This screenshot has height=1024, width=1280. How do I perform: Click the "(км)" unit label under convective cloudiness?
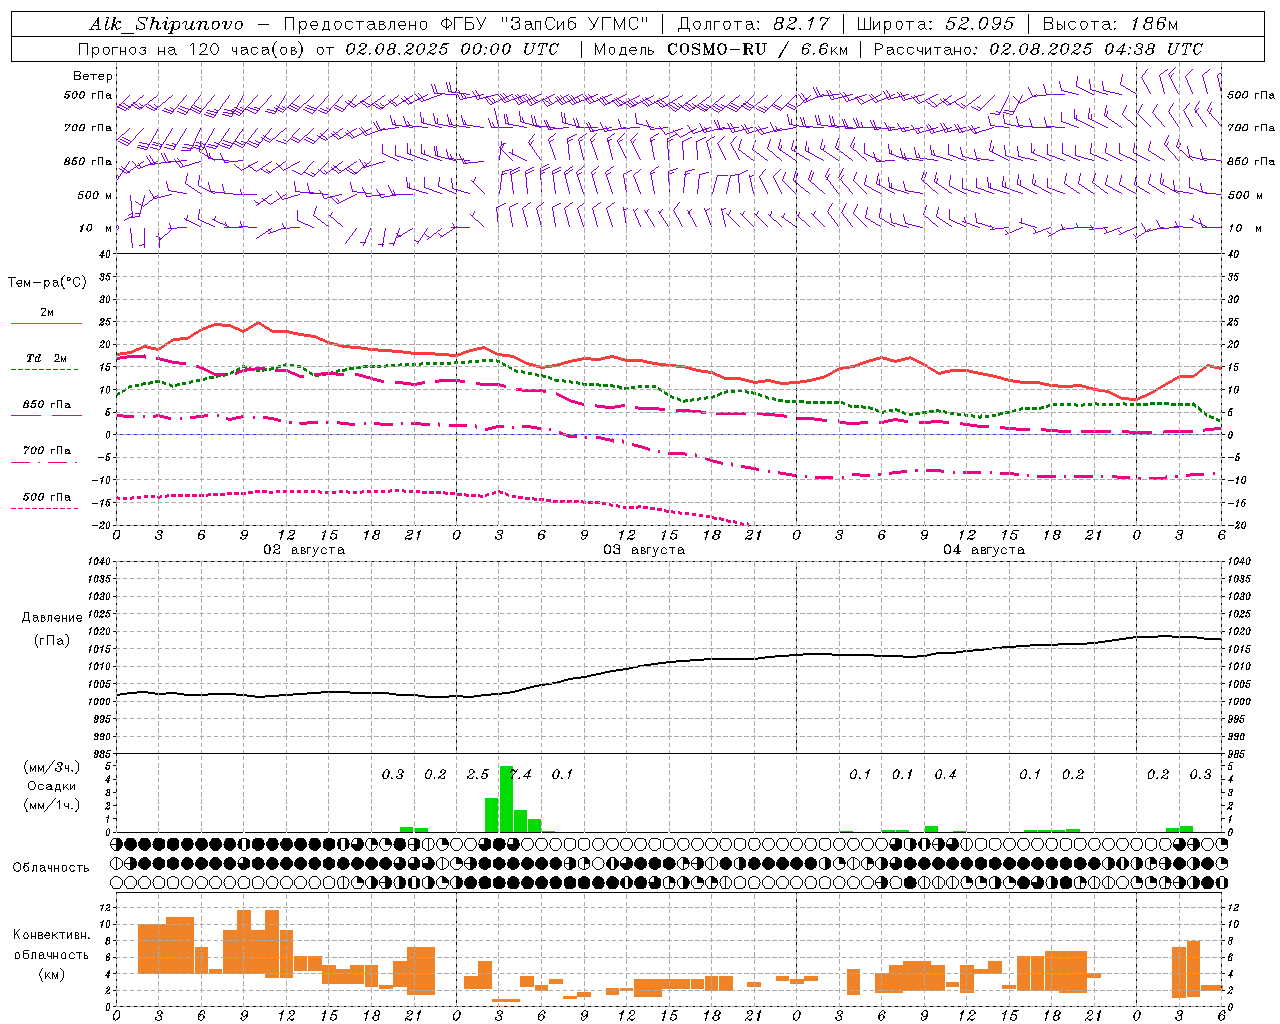click(51, 974)
